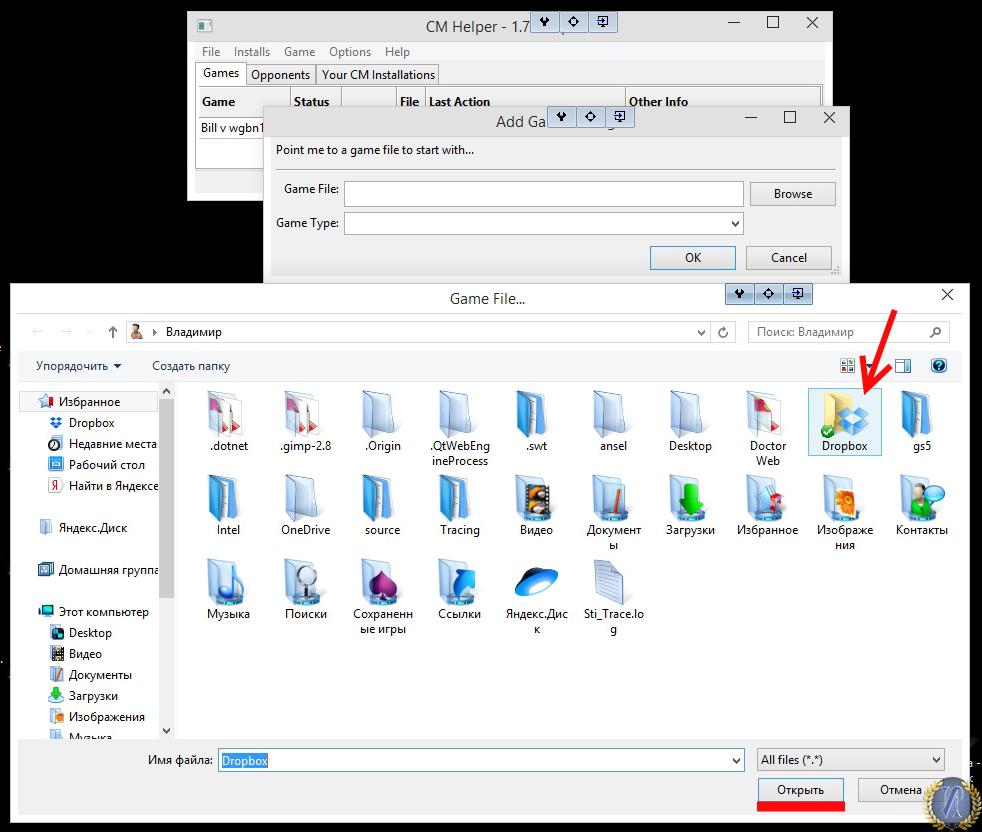
Task: Click the Game File text field
Action: tap(543, 194)
